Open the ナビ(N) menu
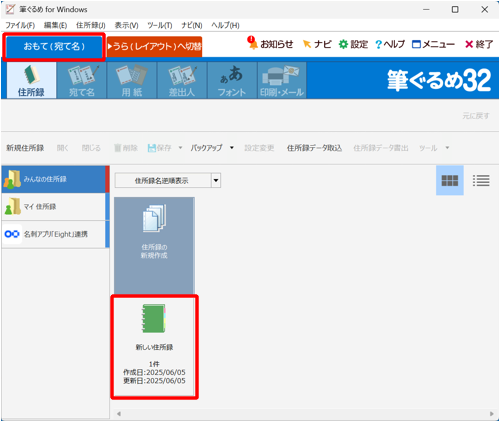500x422 pixels. [192, 25]
